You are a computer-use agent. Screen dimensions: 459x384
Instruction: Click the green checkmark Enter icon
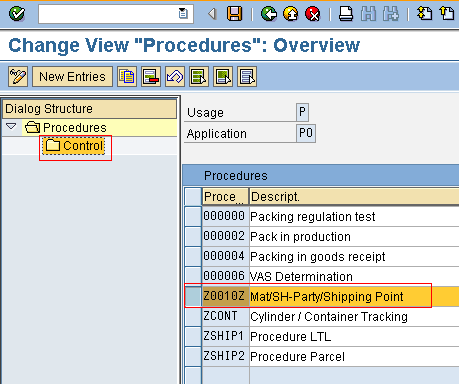[17, 14]
